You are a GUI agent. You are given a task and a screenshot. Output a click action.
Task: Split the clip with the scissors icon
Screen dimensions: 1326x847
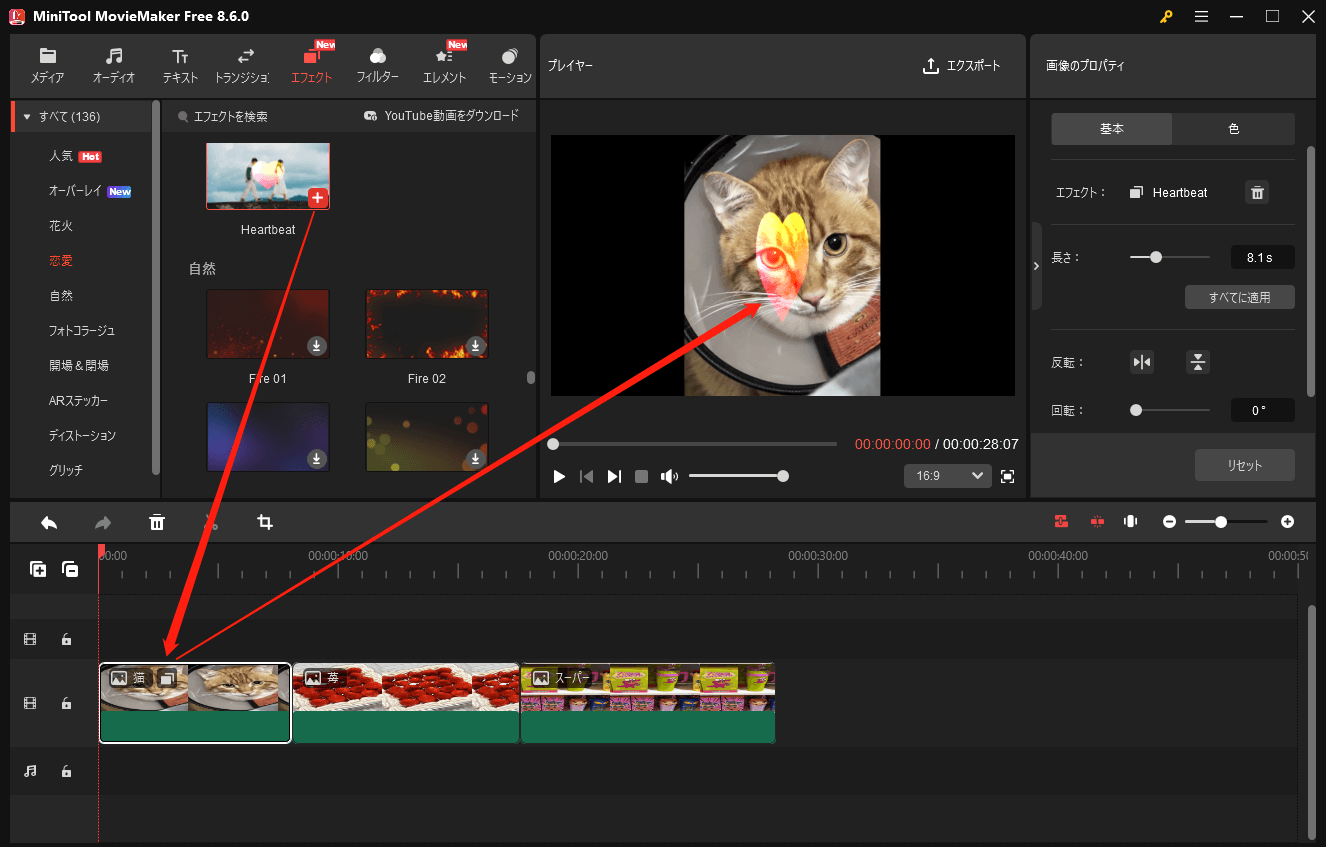211,521
